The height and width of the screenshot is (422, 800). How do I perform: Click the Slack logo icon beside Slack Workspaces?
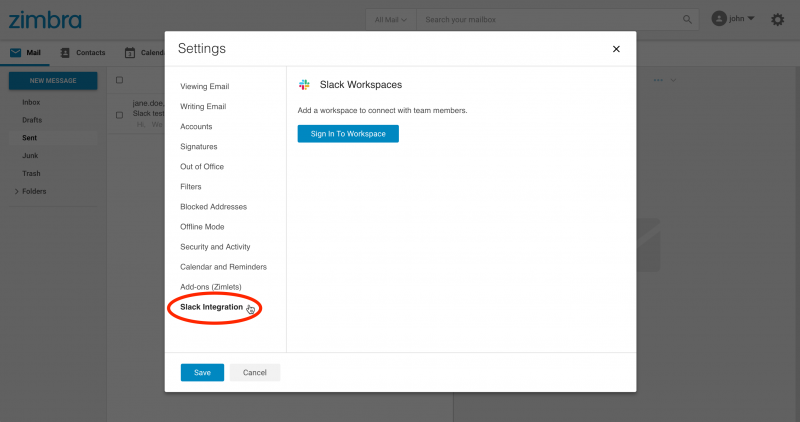click(304, 85)
